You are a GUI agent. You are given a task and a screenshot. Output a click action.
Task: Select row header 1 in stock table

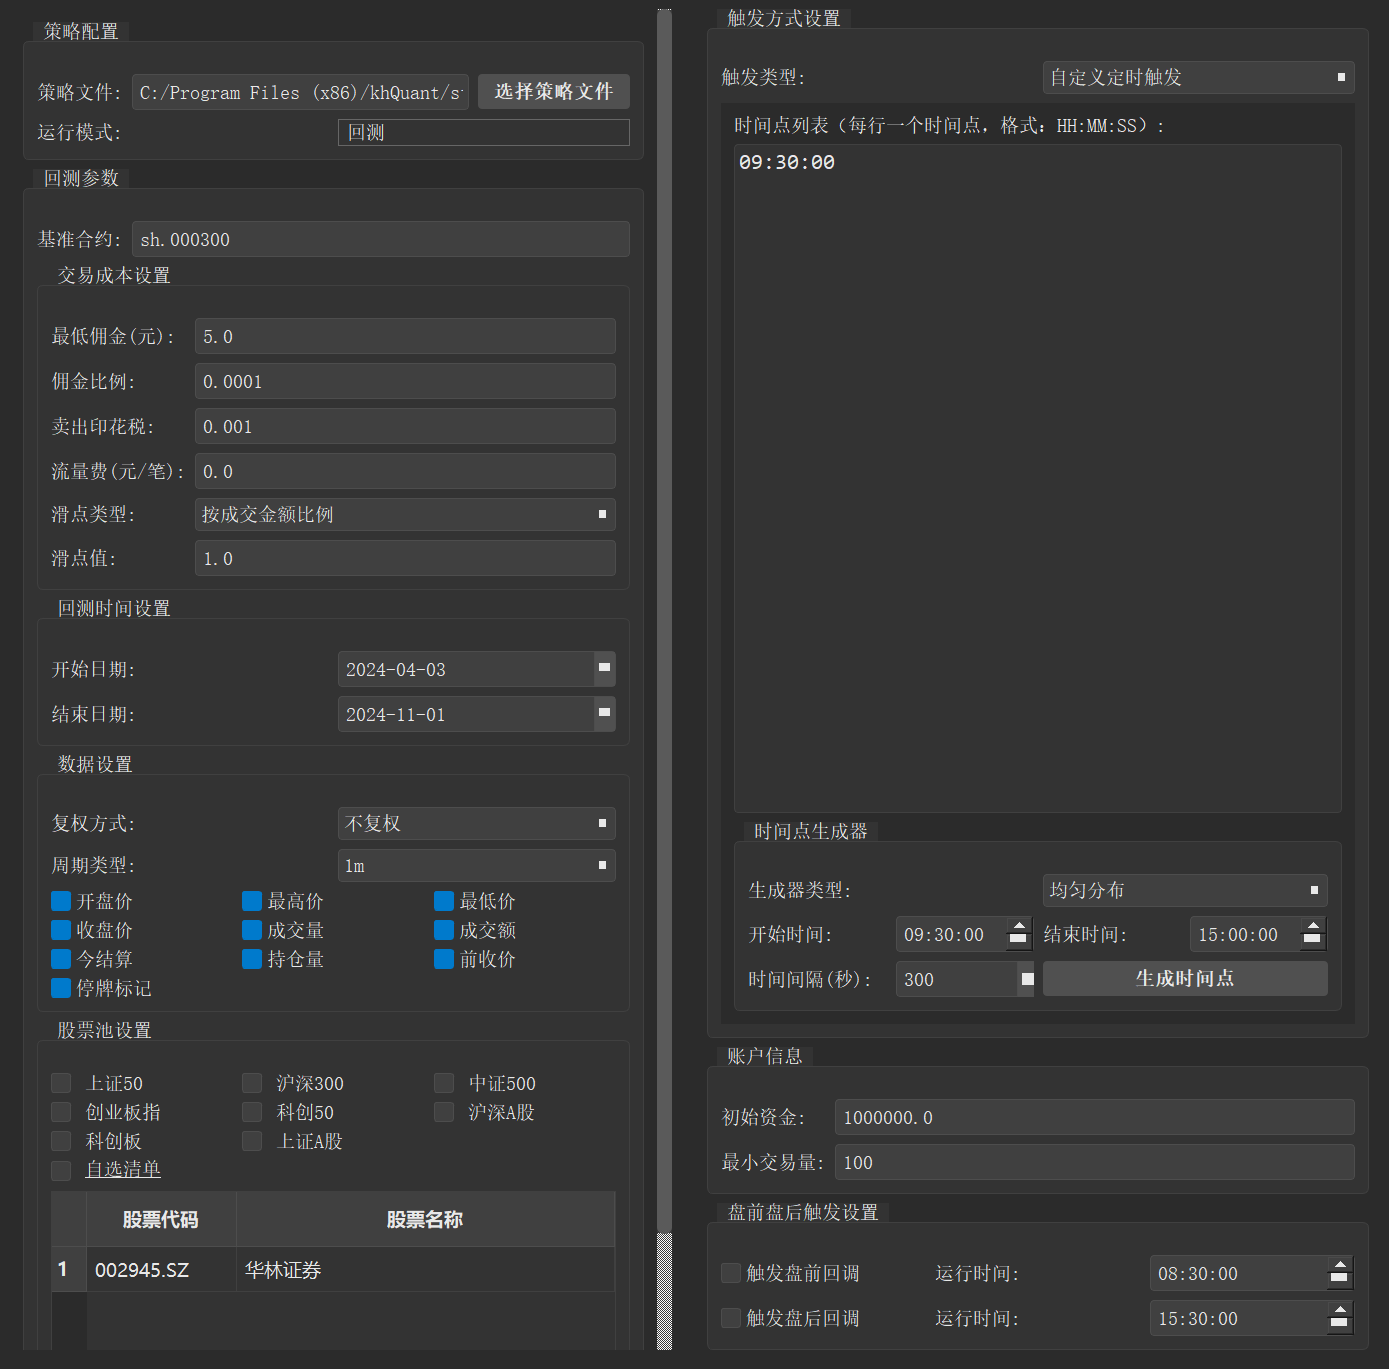click(x=69, y=1270)
